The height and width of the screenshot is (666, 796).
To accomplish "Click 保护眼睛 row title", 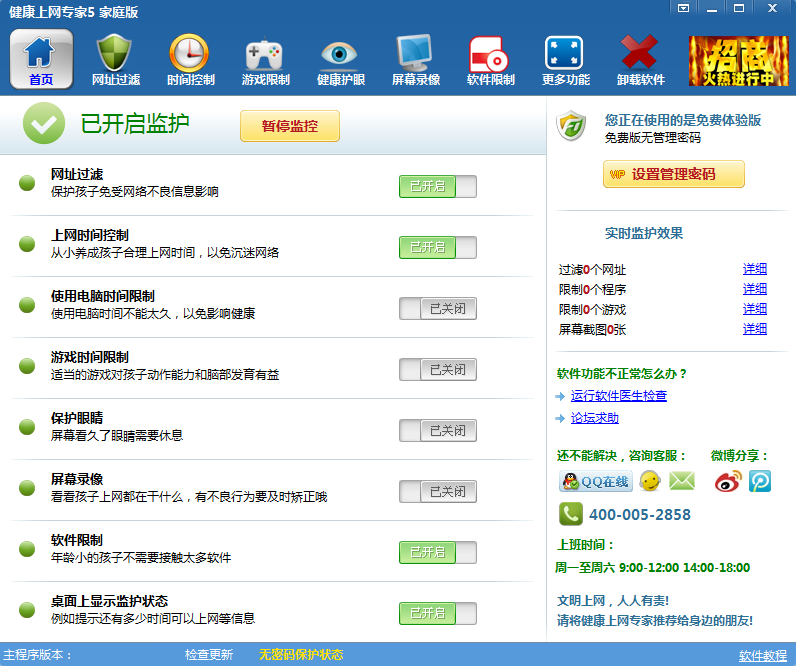I will pyautogui.click(x=77, y=418).
